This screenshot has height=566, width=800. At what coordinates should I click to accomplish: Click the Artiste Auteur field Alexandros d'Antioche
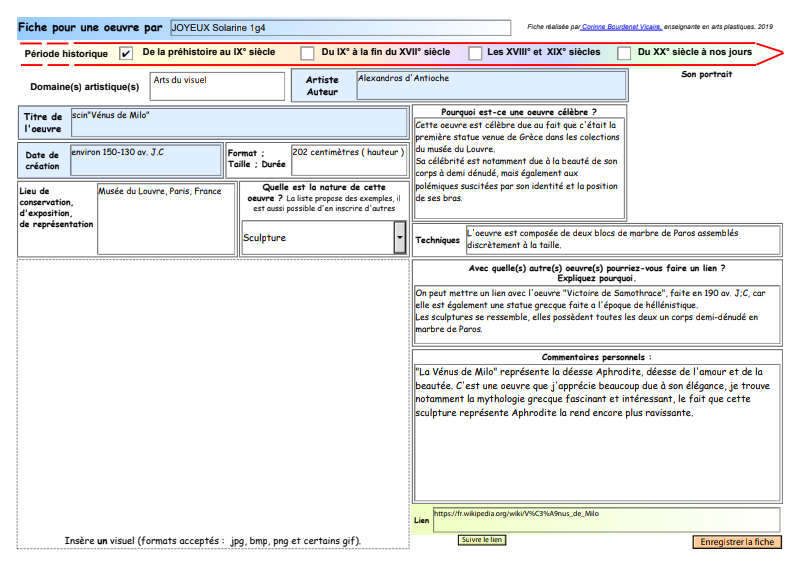tap(491, 86)
